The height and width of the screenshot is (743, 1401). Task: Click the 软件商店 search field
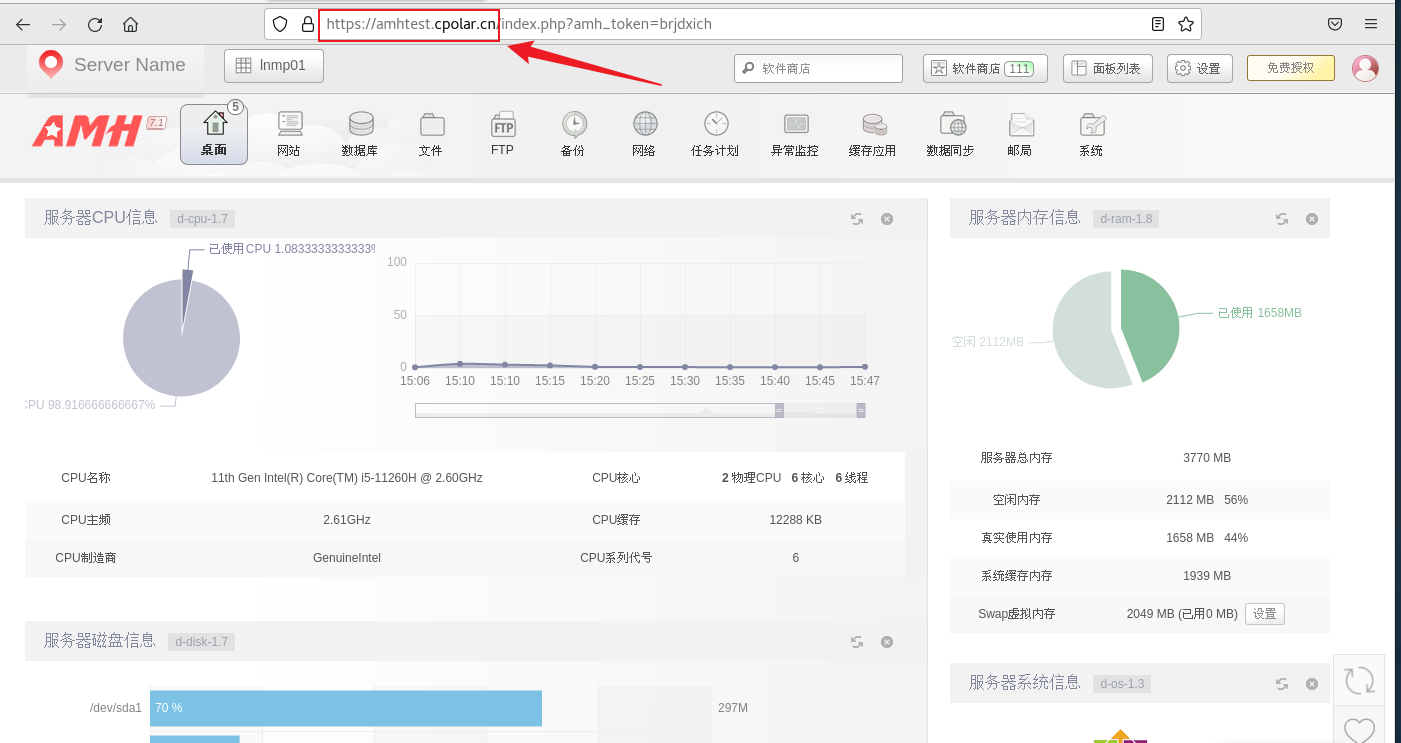818,68
